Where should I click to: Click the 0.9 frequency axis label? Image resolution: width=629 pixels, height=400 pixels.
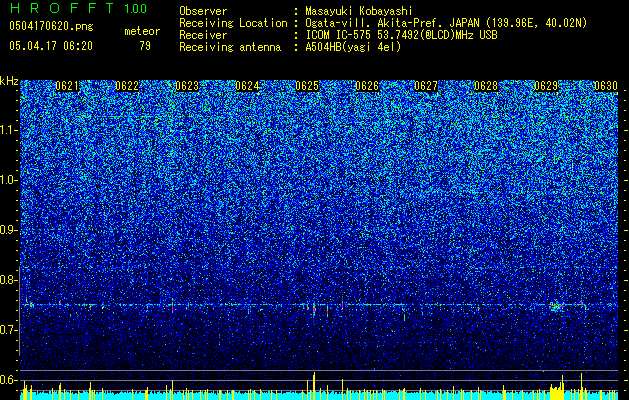click(x=8, y=230)
